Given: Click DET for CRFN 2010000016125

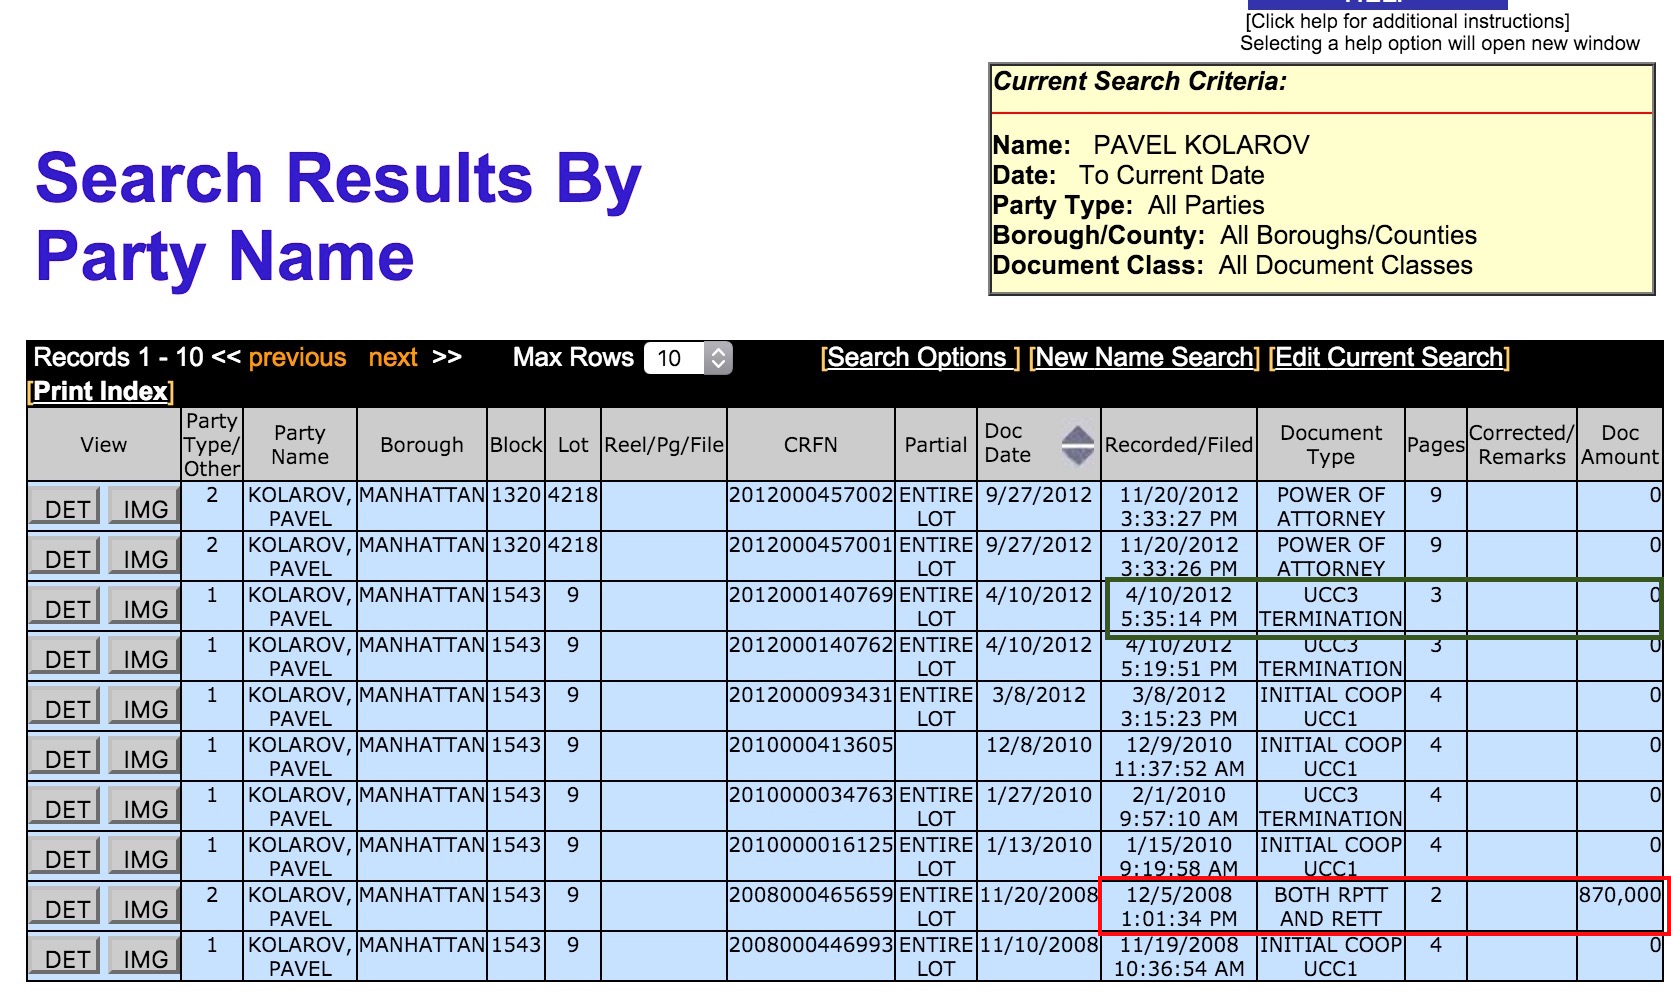Looking at the screenshot, I should [x=66, y=858].
